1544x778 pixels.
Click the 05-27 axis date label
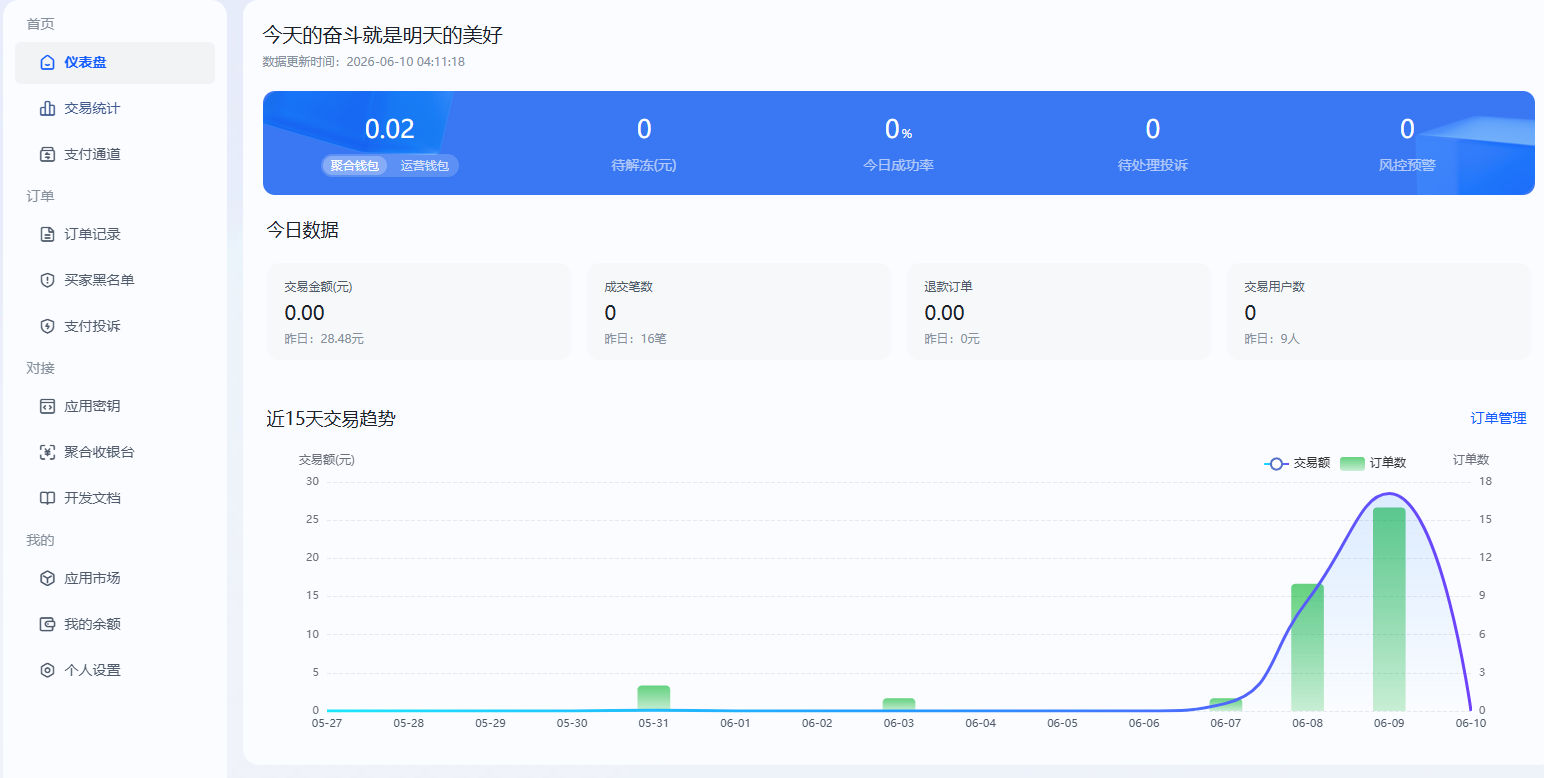327,723
